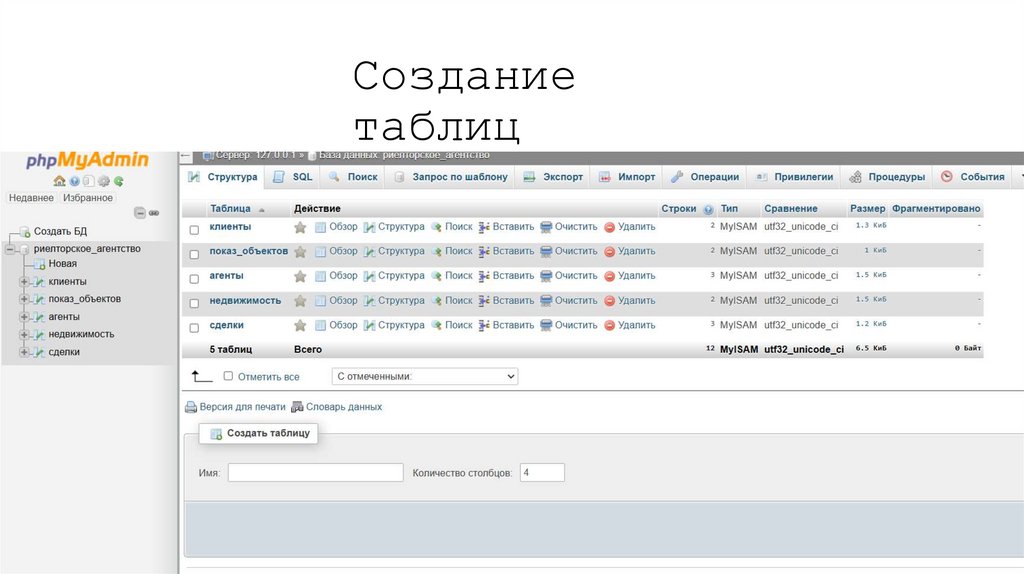
Task: Switch to the Структура tab
Action: [222, 177]
